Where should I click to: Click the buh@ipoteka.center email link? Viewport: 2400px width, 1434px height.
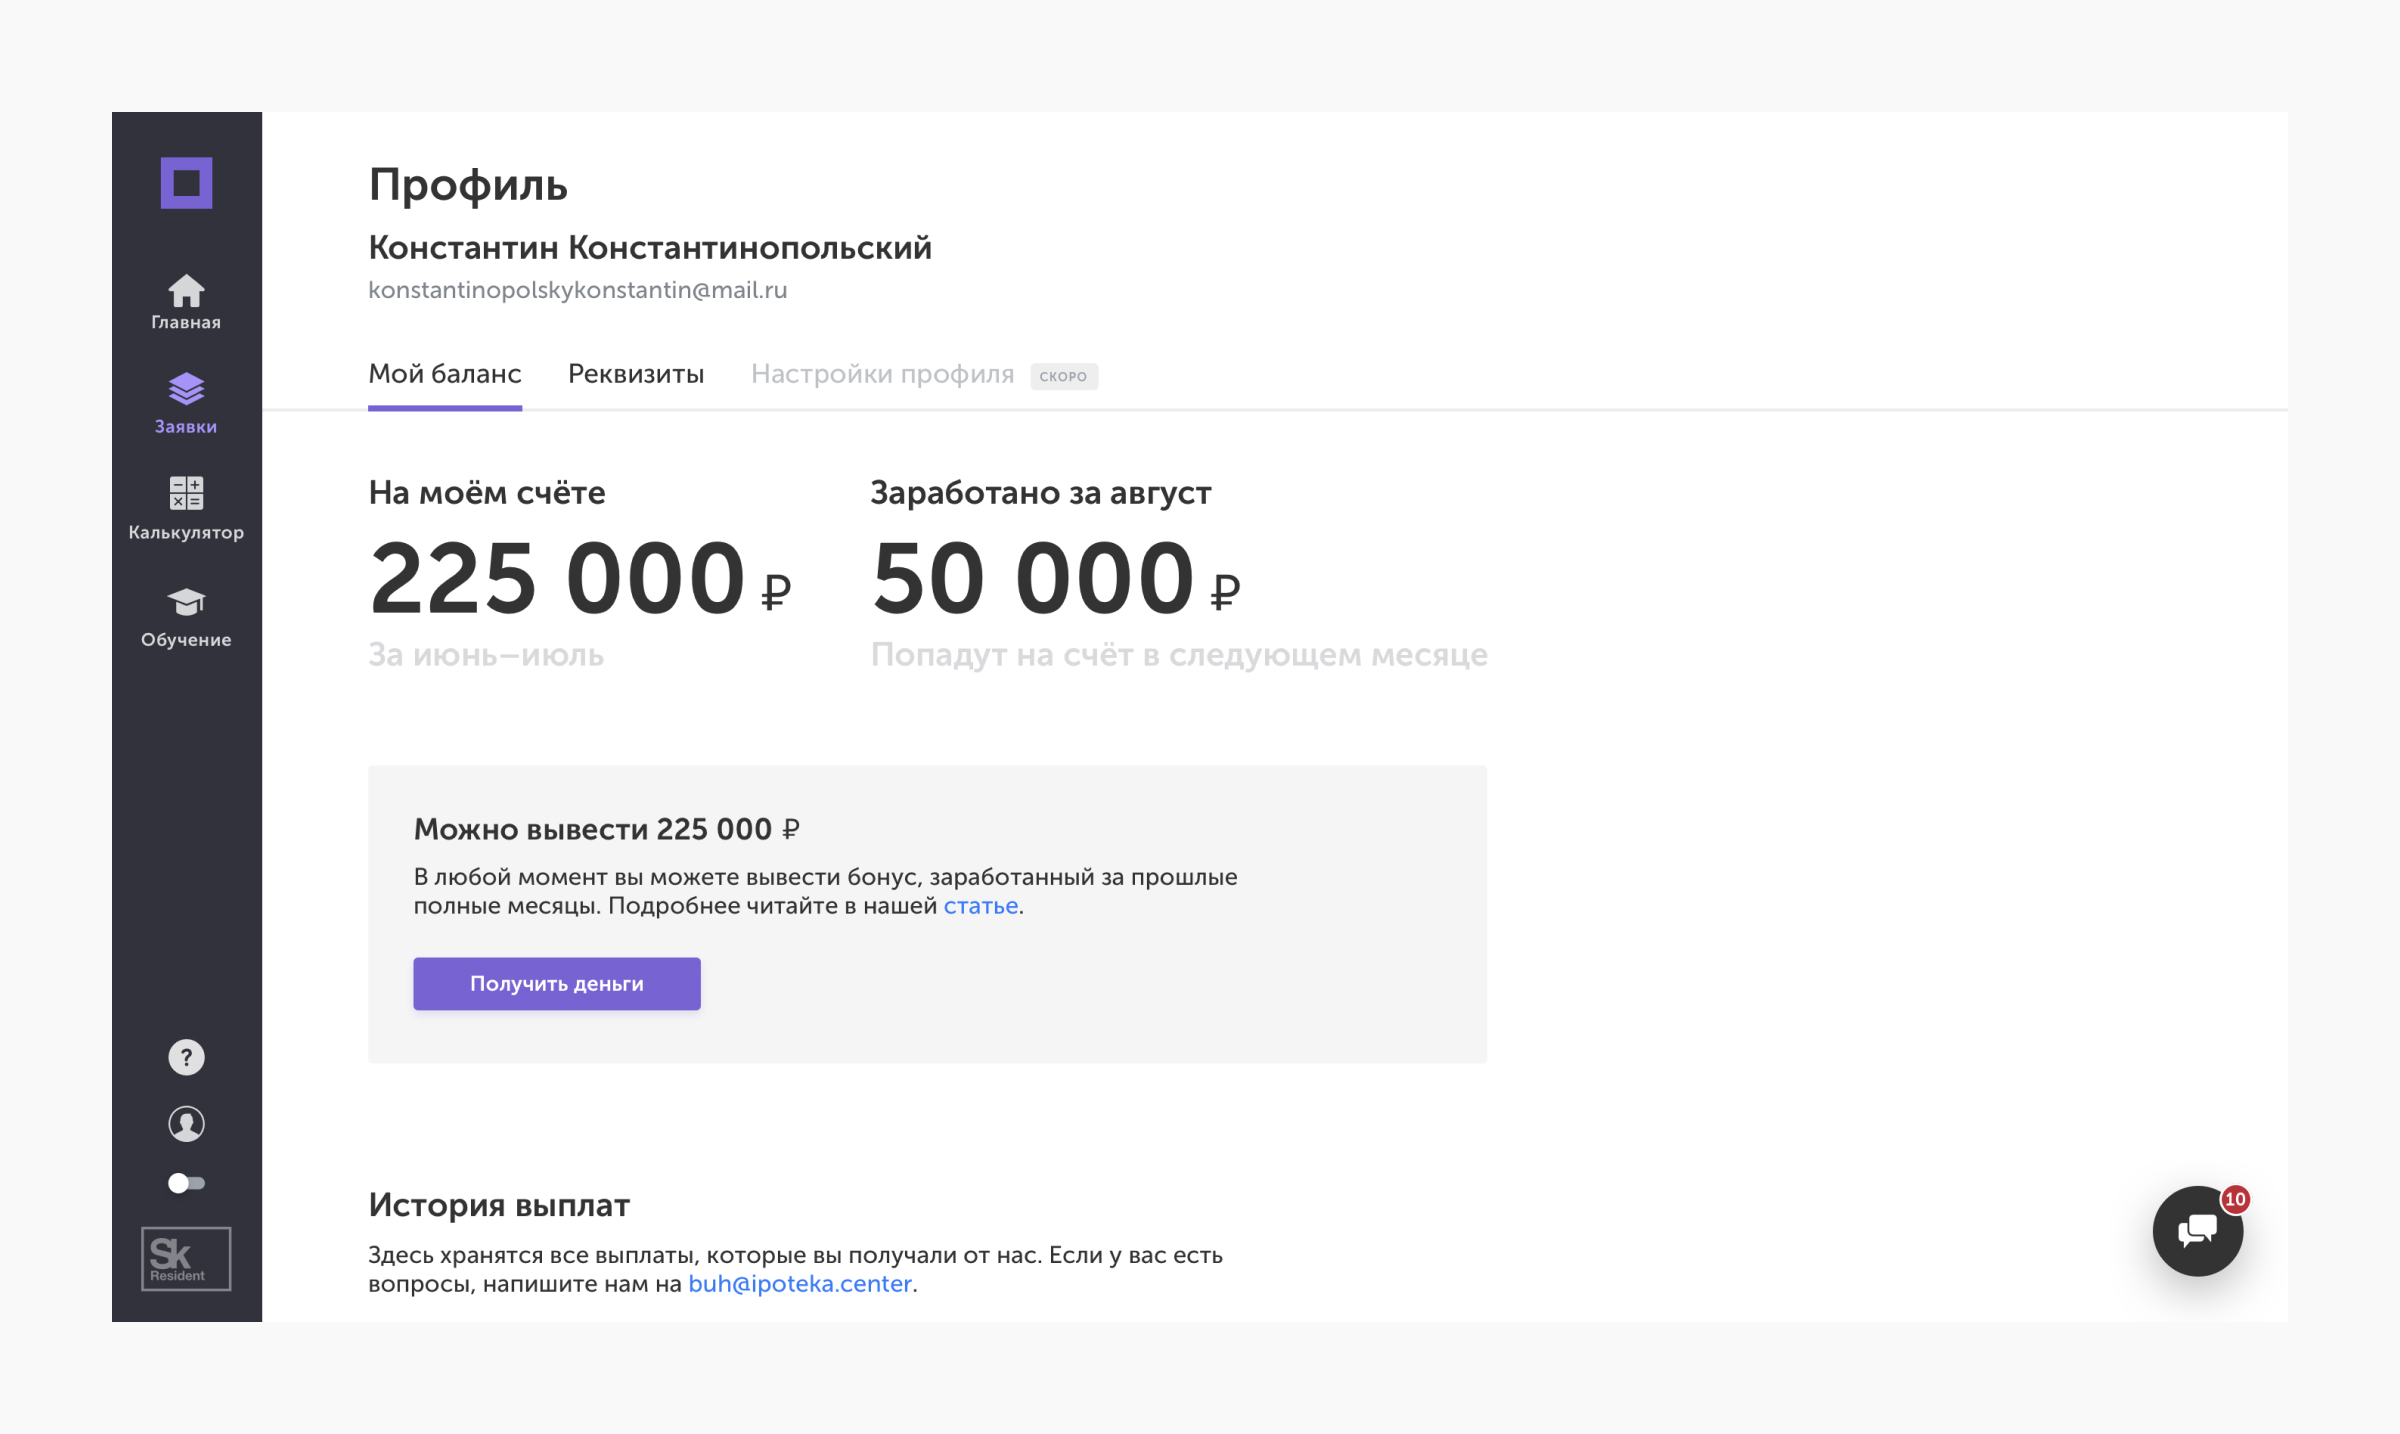pyautogui.click(x=800, y=1284)
